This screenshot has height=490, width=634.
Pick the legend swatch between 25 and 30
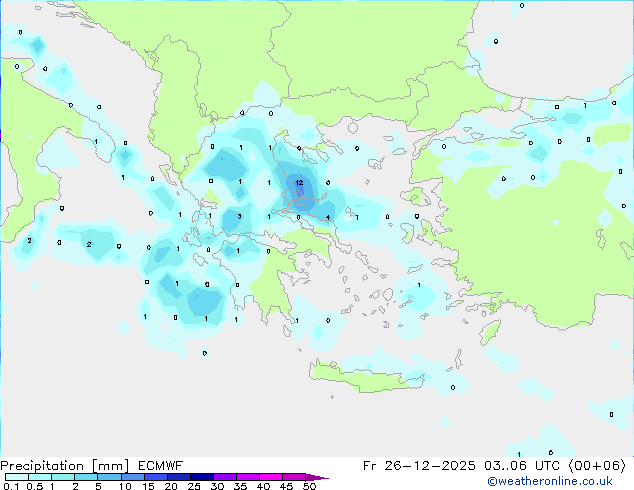[201, 477]
